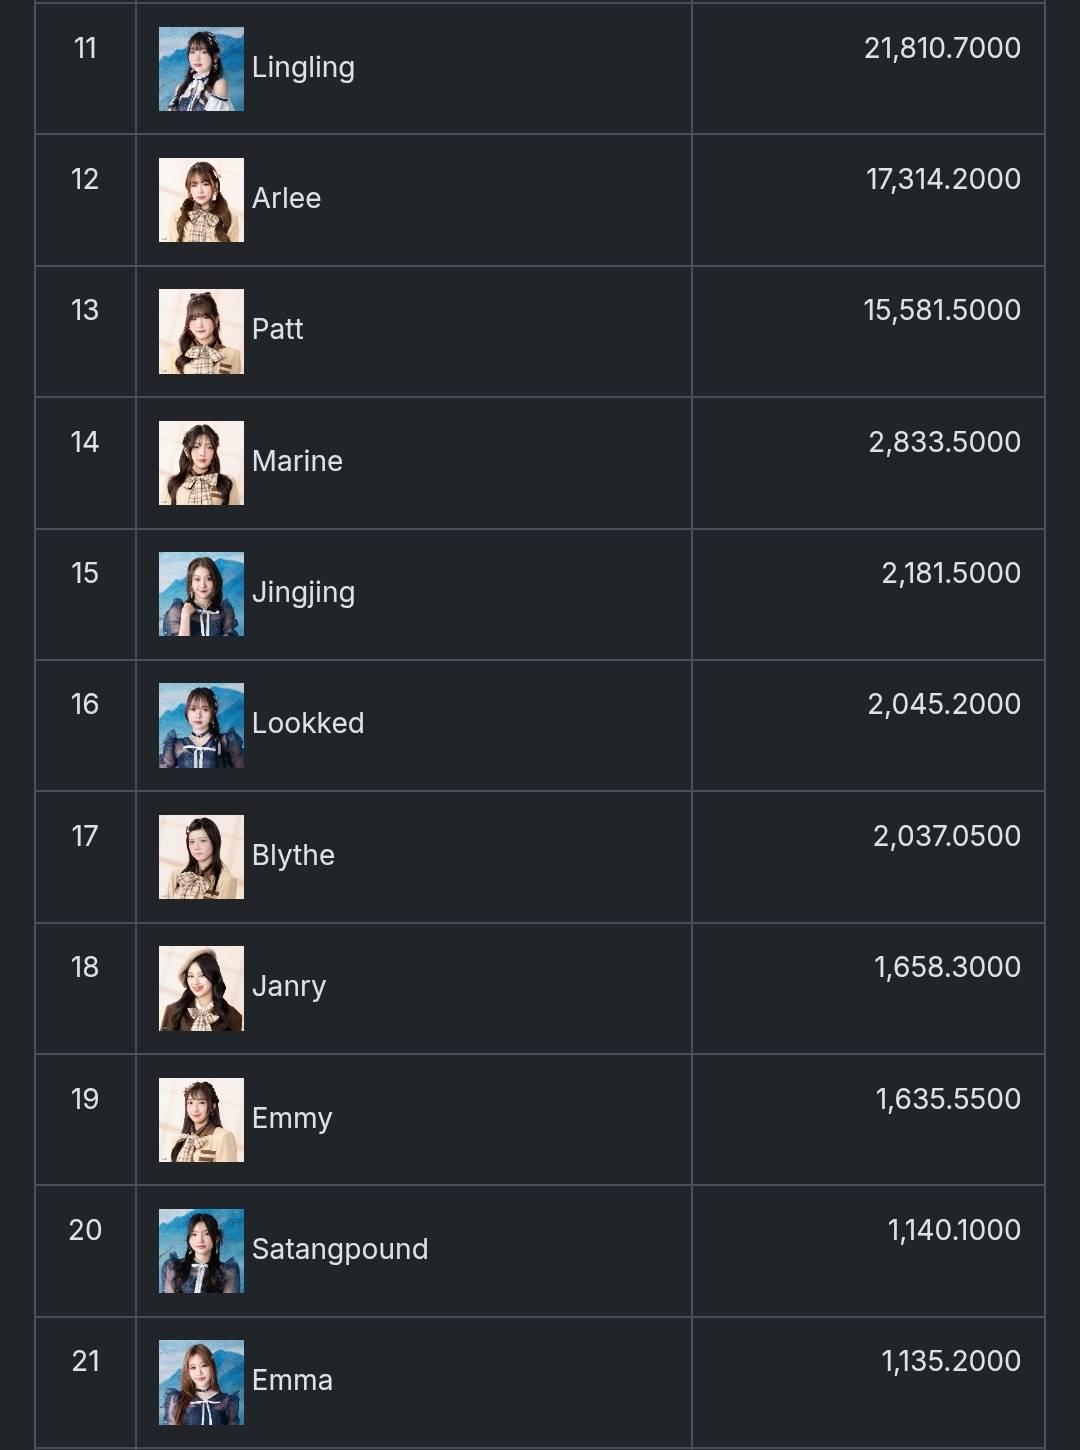Screen dimensions: 1080x1450
Task: Click the name Jingjing
Action: pos(303,593)
